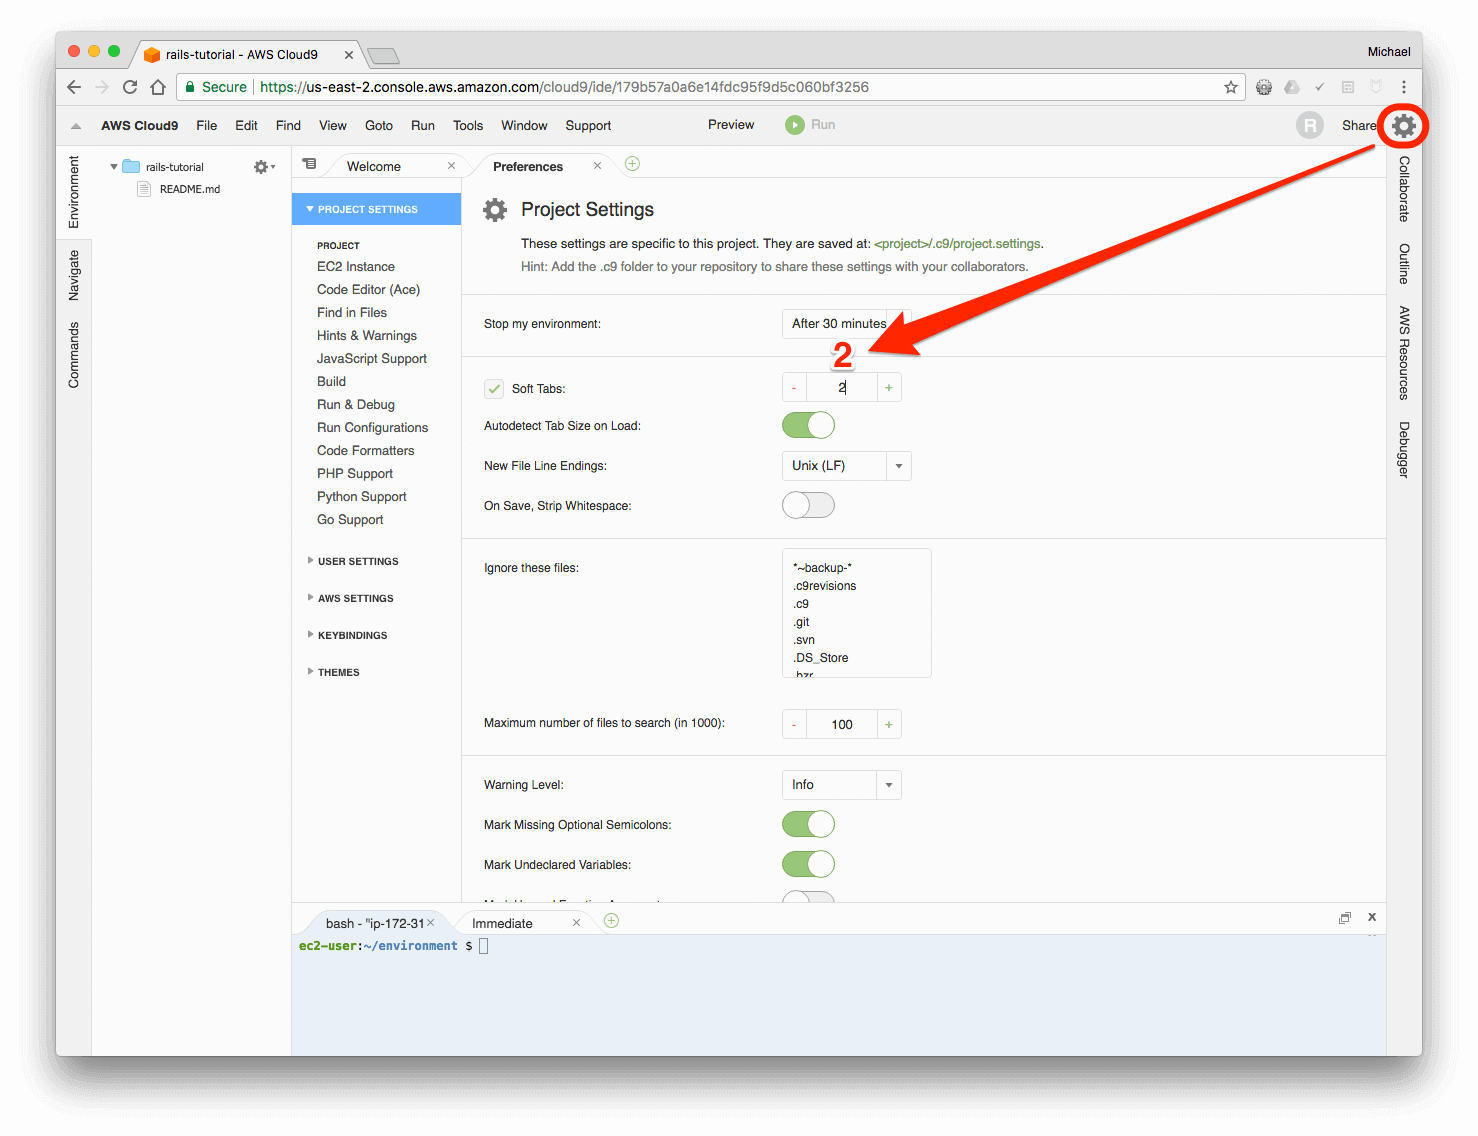This screenshot has width=1478, height=1136.
Task: Click the tab list icon left of Welcome
Action: click(310, 164)
